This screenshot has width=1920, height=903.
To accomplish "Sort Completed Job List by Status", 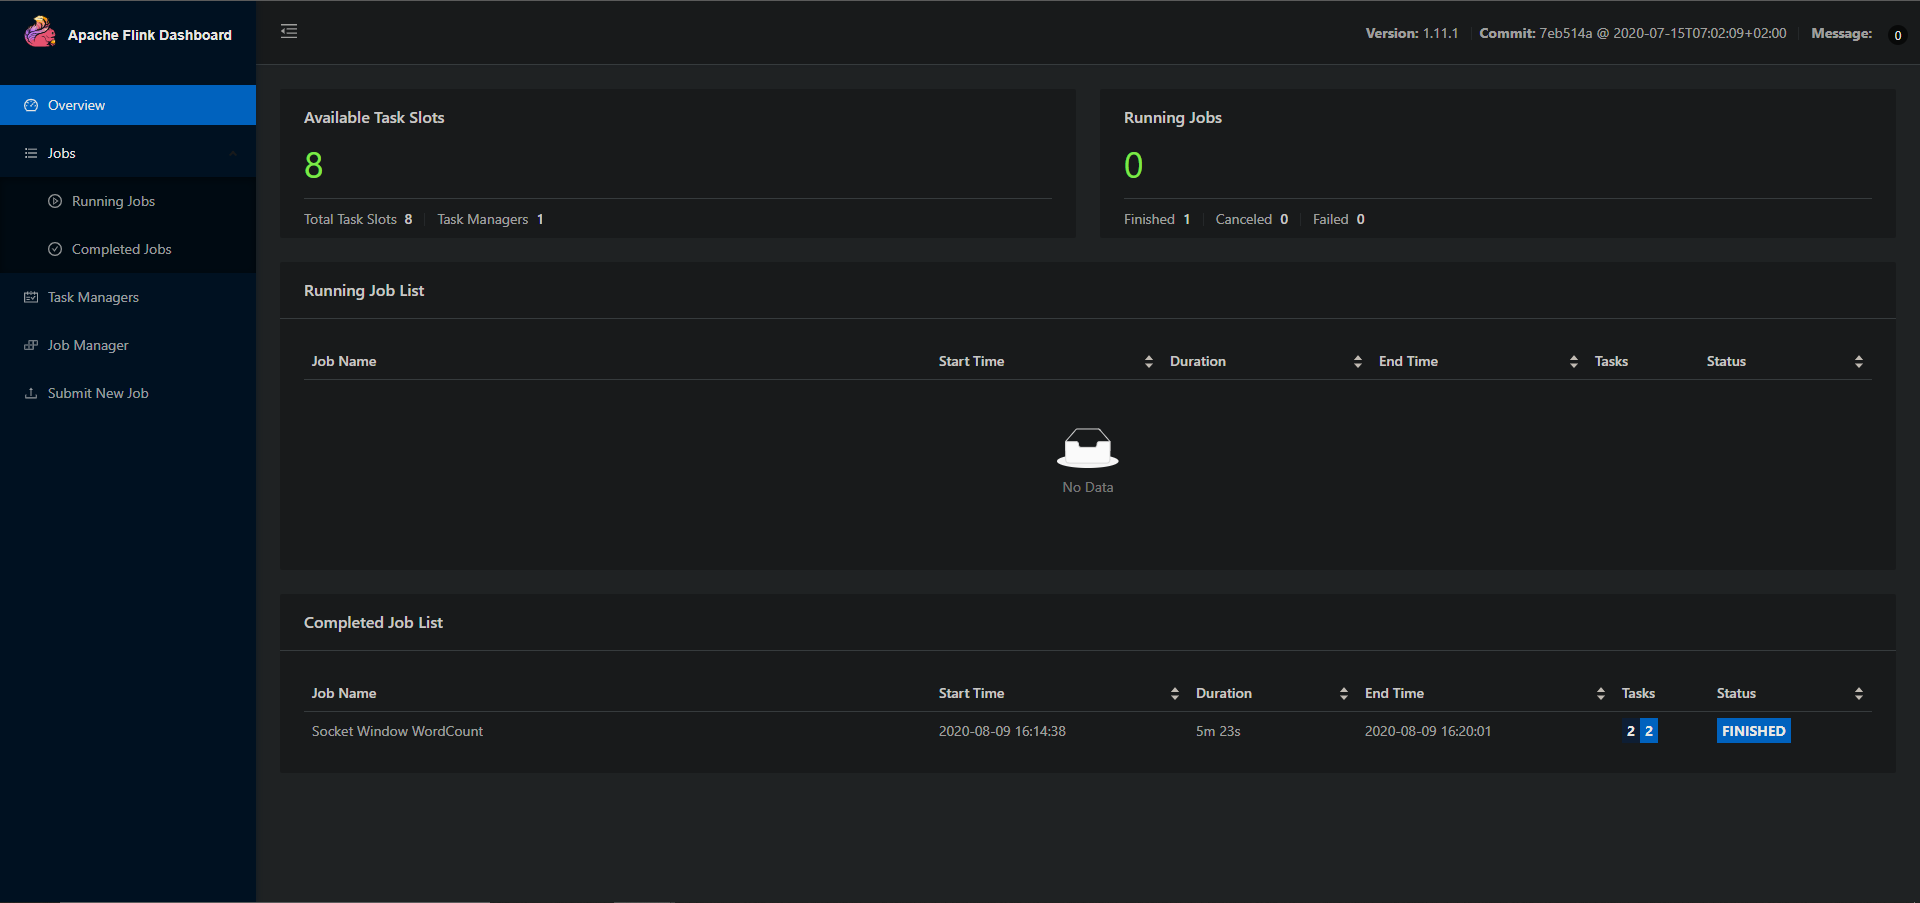I will pyautogui.click(x=1859, y=693).
